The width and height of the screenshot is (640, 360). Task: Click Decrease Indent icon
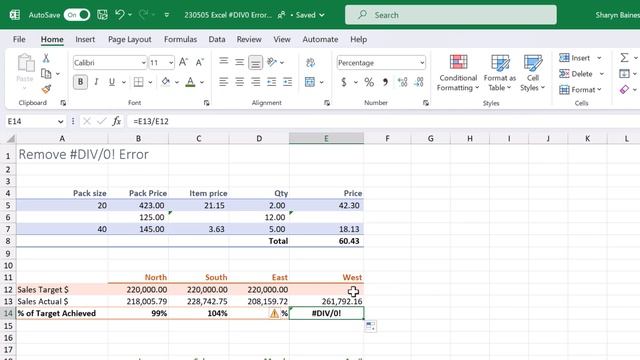[271, 82]
